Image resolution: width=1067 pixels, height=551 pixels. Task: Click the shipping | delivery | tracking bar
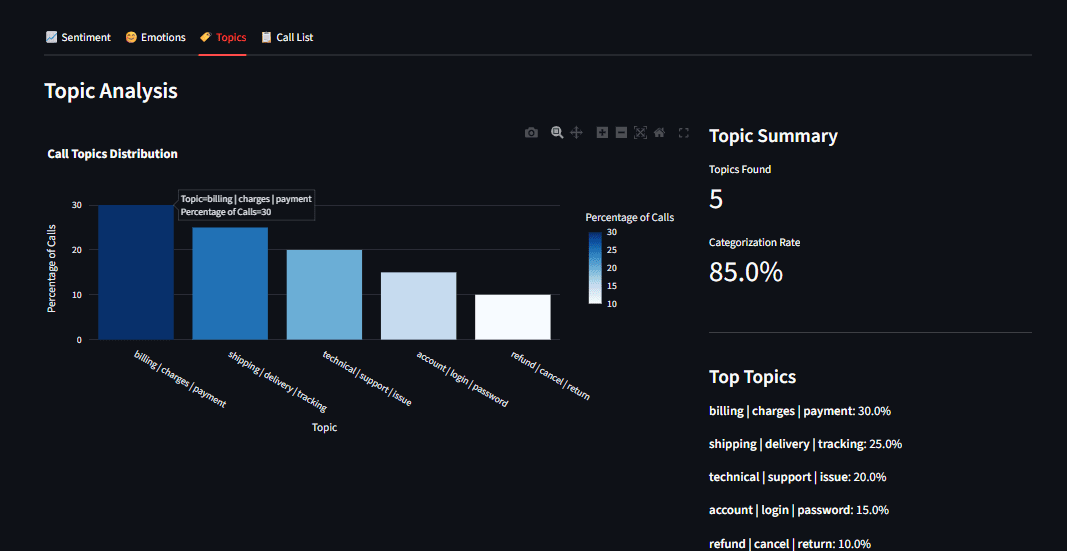pyautogui.click(x=230, y=283)
